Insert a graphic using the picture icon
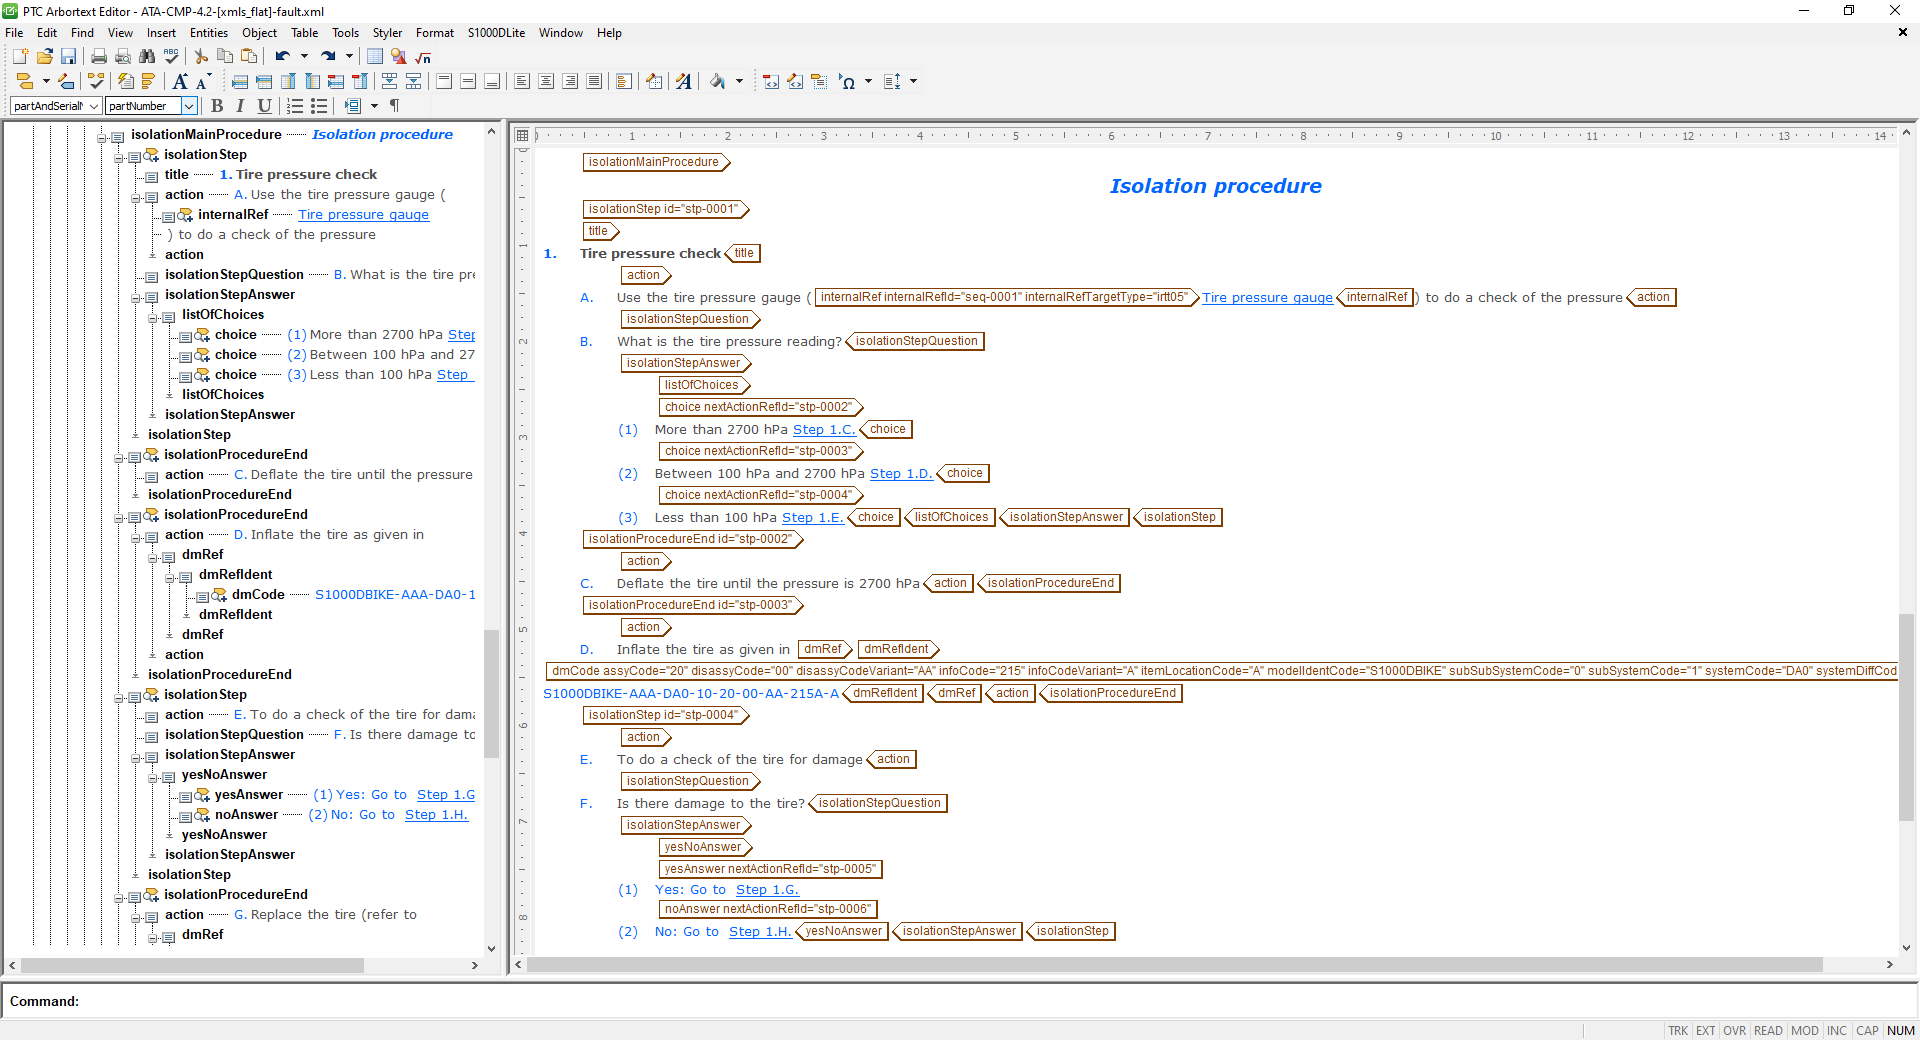Image resolution: width=1920 pixels, height=1040 pixels. [x=397, y=58]
